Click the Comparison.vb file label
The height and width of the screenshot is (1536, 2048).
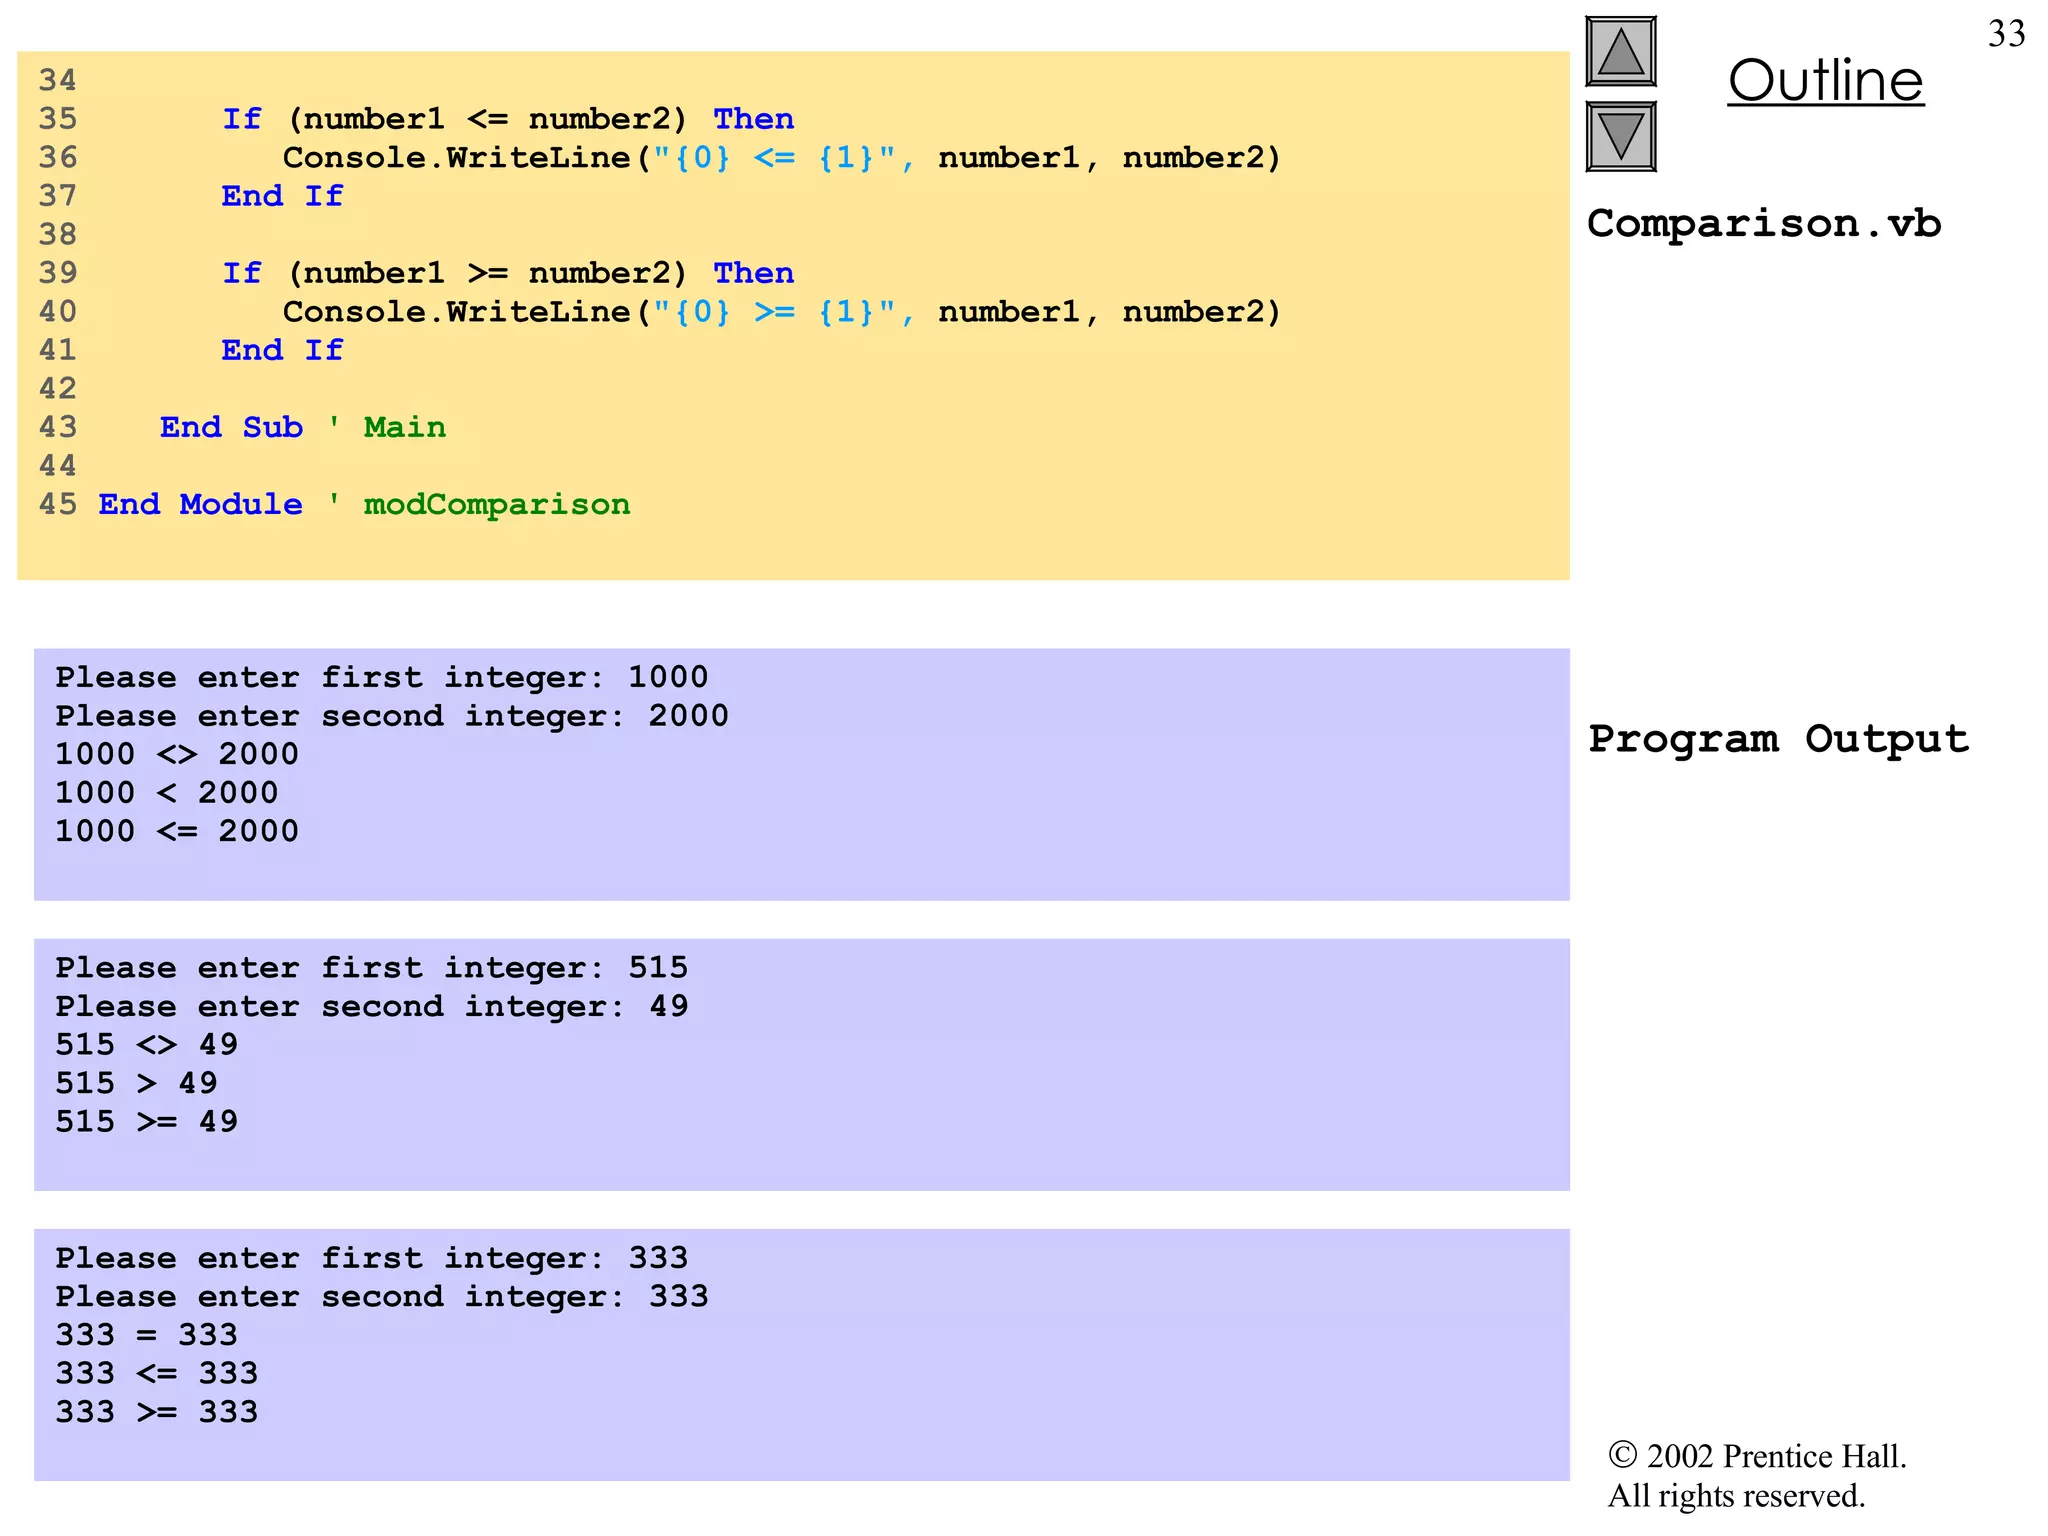click(1763, 223)
